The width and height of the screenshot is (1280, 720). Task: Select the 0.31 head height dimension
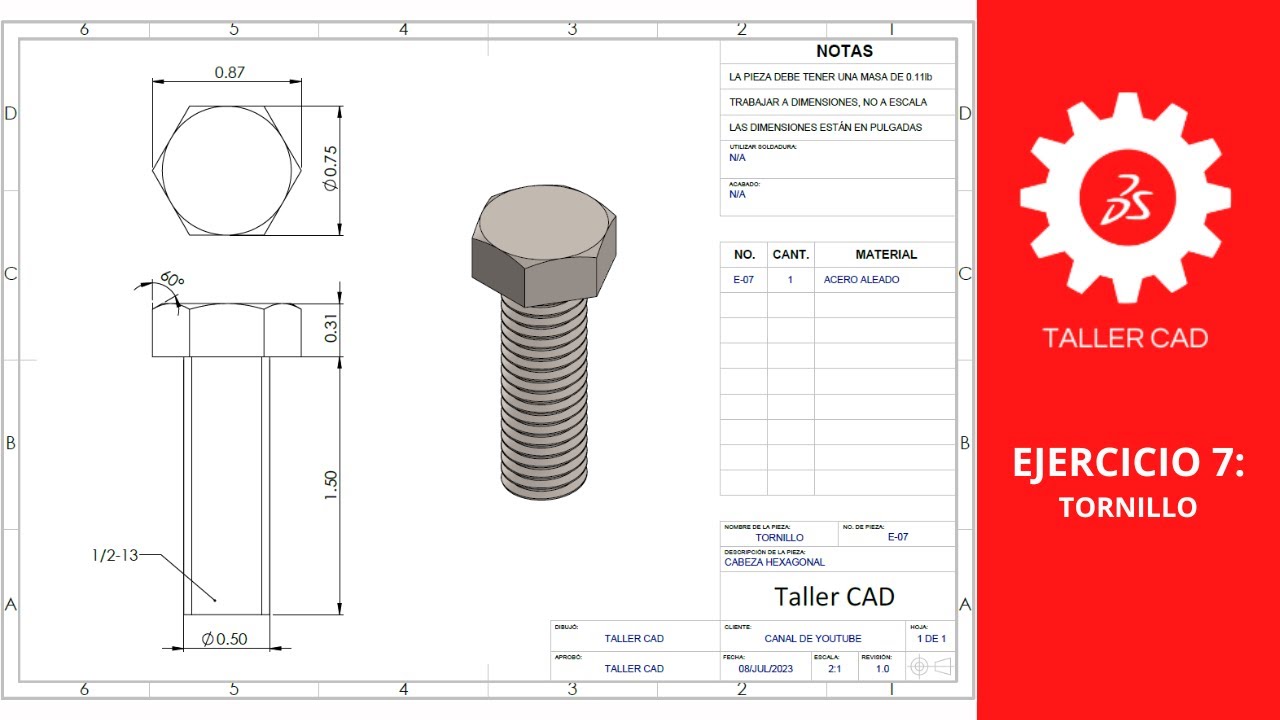point(331,330)
